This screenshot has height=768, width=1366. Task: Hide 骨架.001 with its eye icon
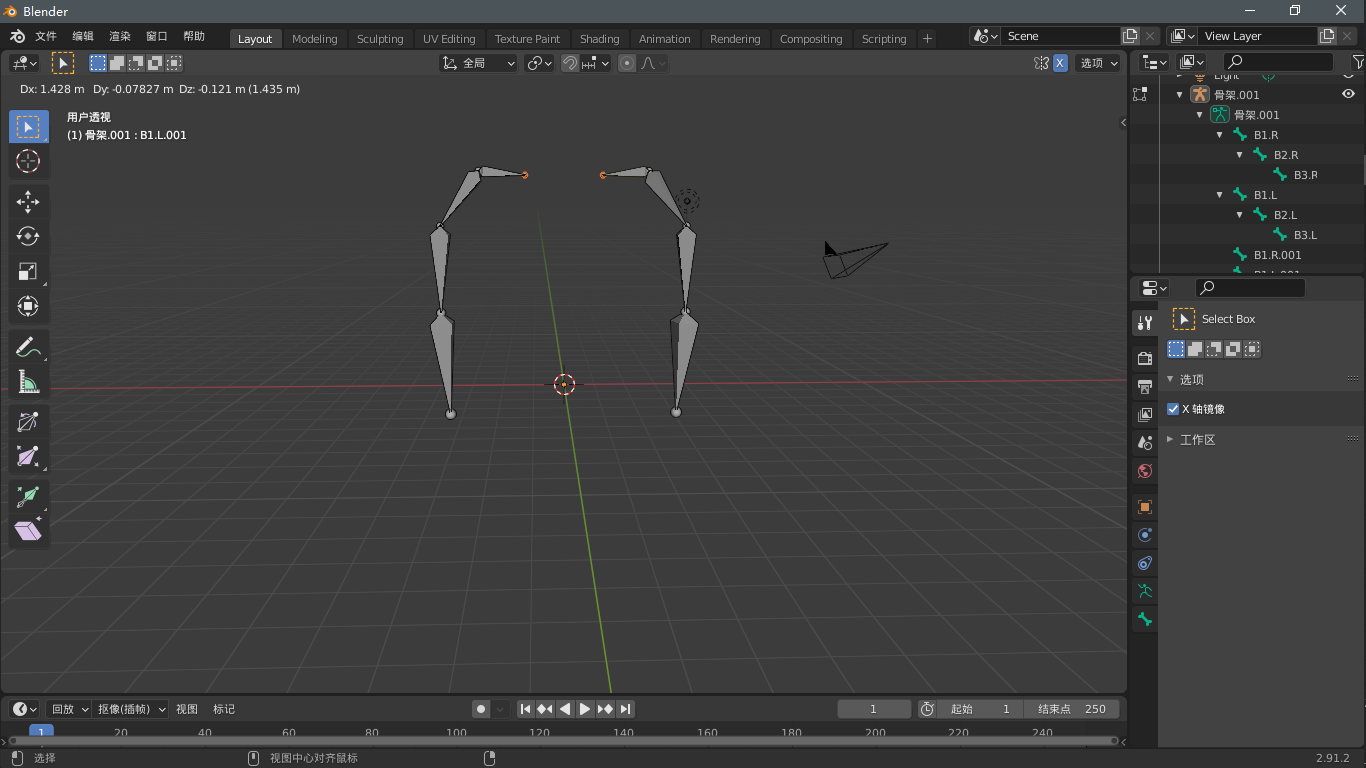pyautogui.click(x=1349, y=93)
